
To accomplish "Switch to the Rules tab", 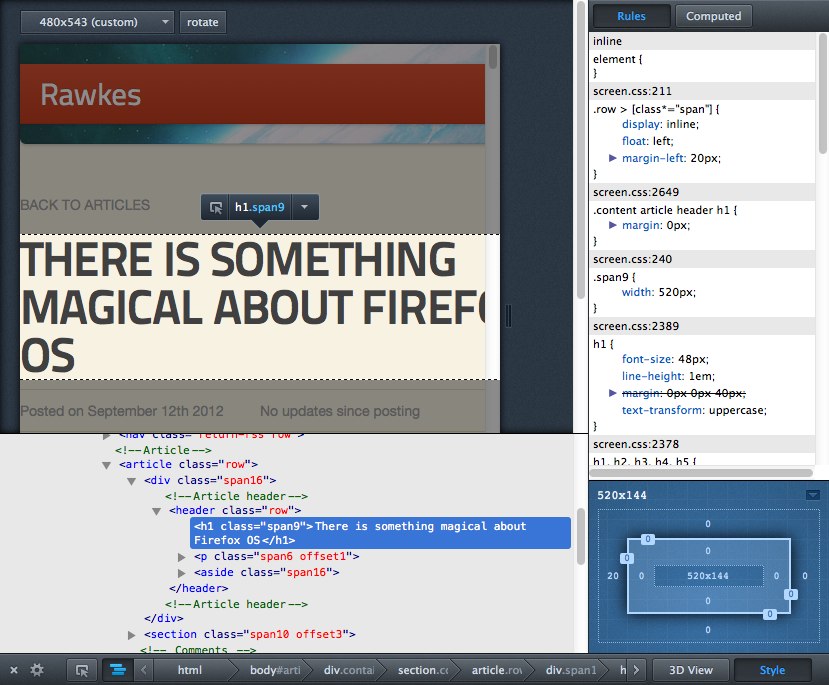I will pos(631,16).
